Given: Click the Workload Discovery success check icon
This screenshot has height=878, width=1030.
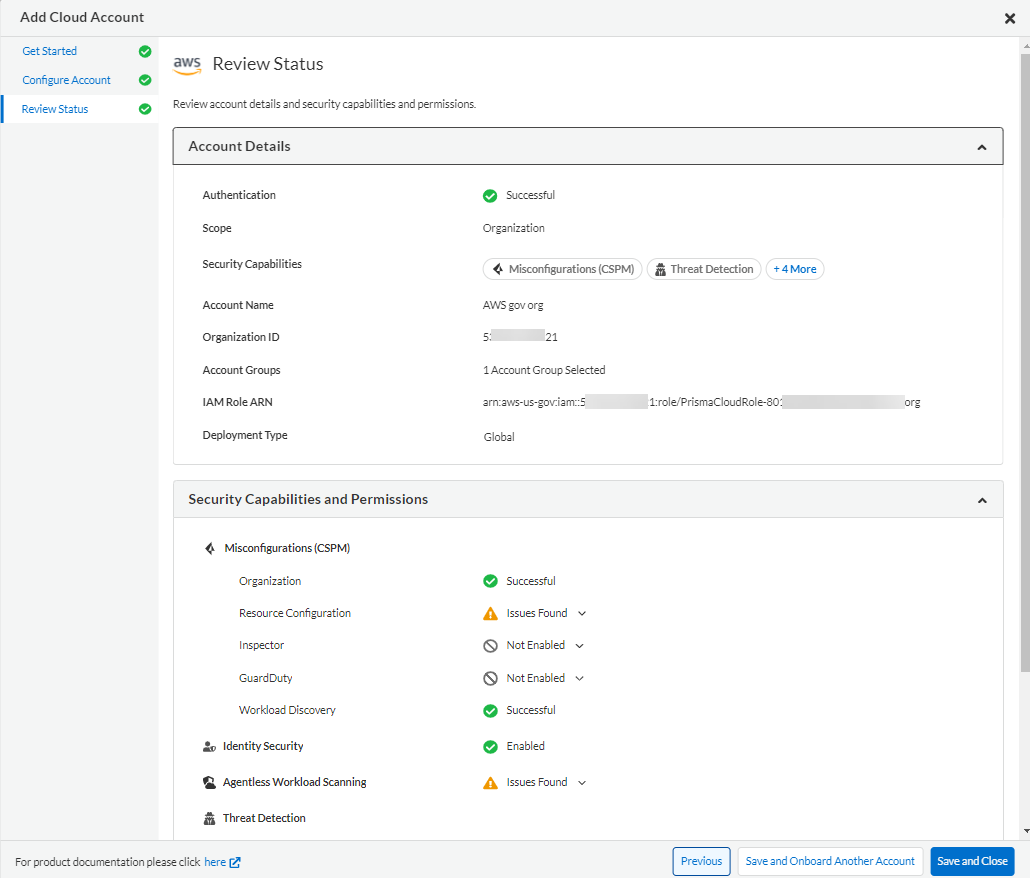Looking at the screenshot, I should click(x=490, y=711).
